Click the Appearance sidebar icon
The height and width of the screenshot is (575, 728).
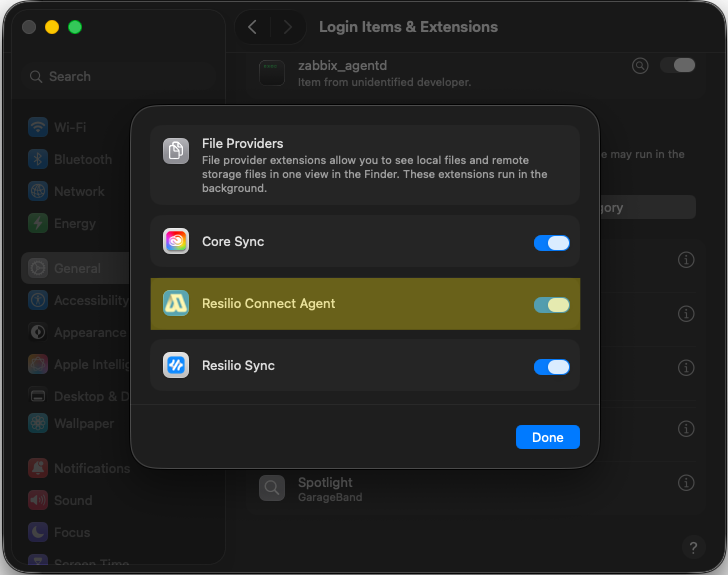point(38,333)
